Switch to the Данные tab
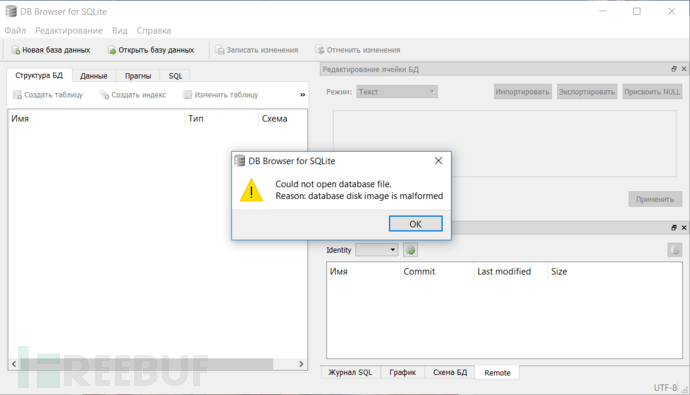Image resolution: width=690 pixels, height=395 pixels. coord(94,76)
